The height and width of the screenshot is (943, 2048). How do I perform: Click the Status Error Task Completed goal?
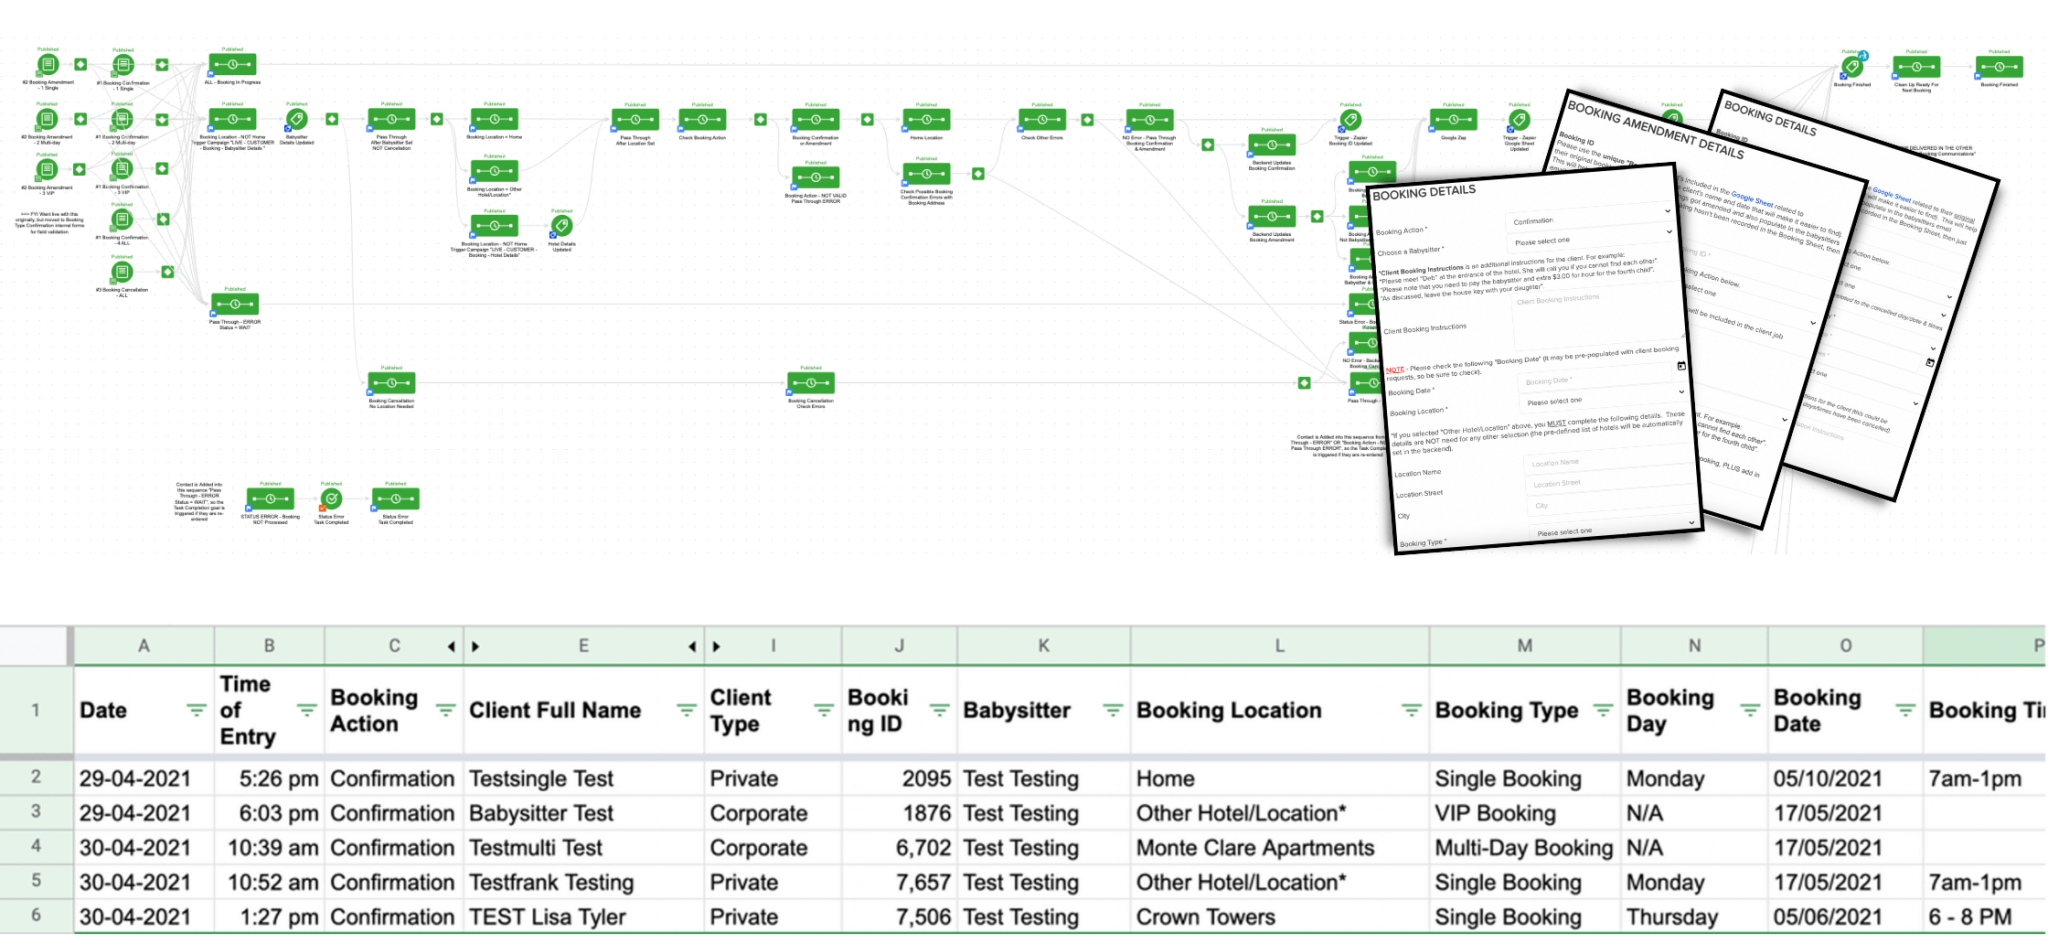tap(331, 499)
